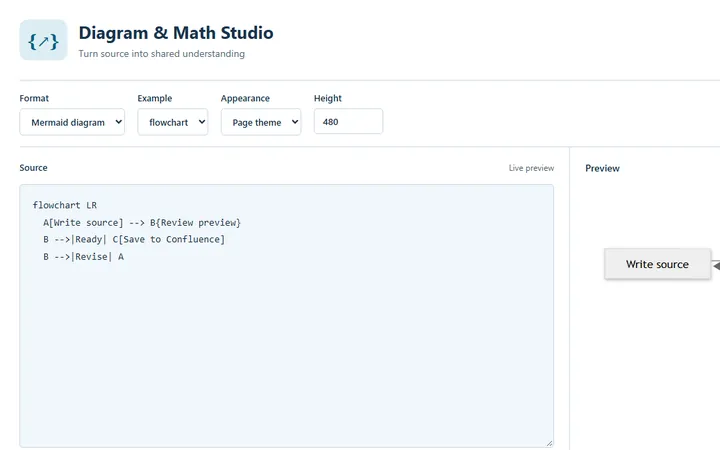This screenshot has height=450, width=720.
Task: Click the Write source node in preview
Action: pos(658,264)
